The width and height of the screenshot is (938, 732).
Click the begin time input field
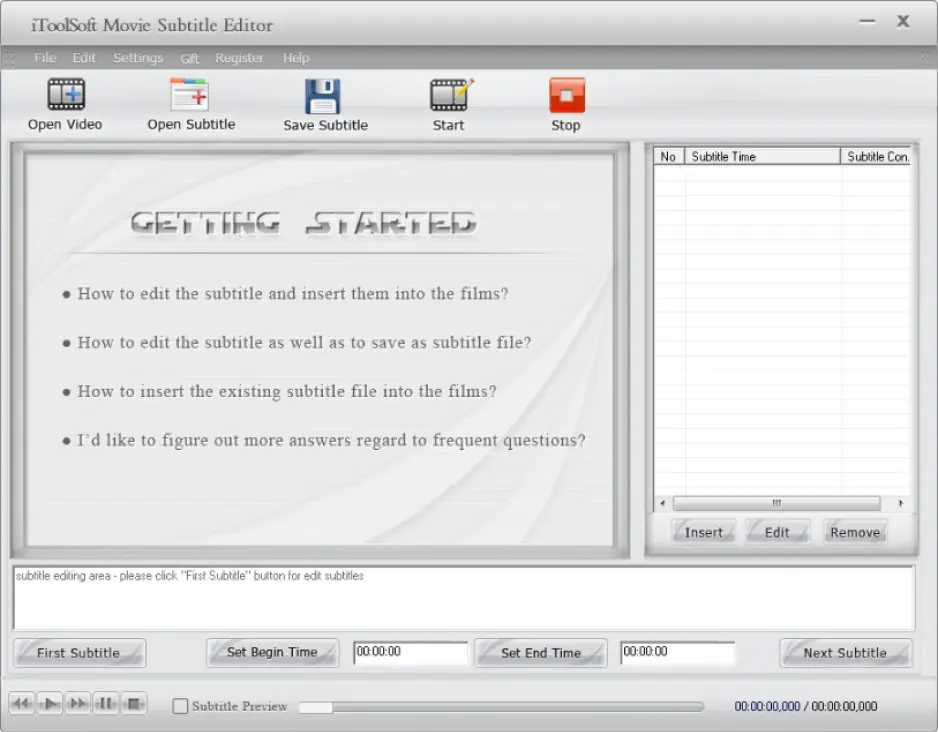click(410, 652)
